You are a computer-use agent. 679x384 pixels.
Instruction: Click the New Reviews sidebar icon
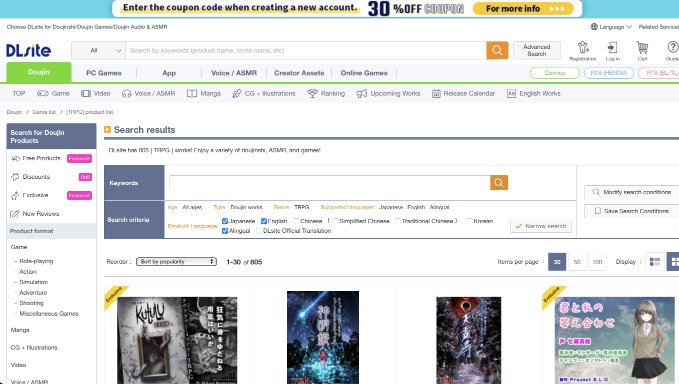15,214
